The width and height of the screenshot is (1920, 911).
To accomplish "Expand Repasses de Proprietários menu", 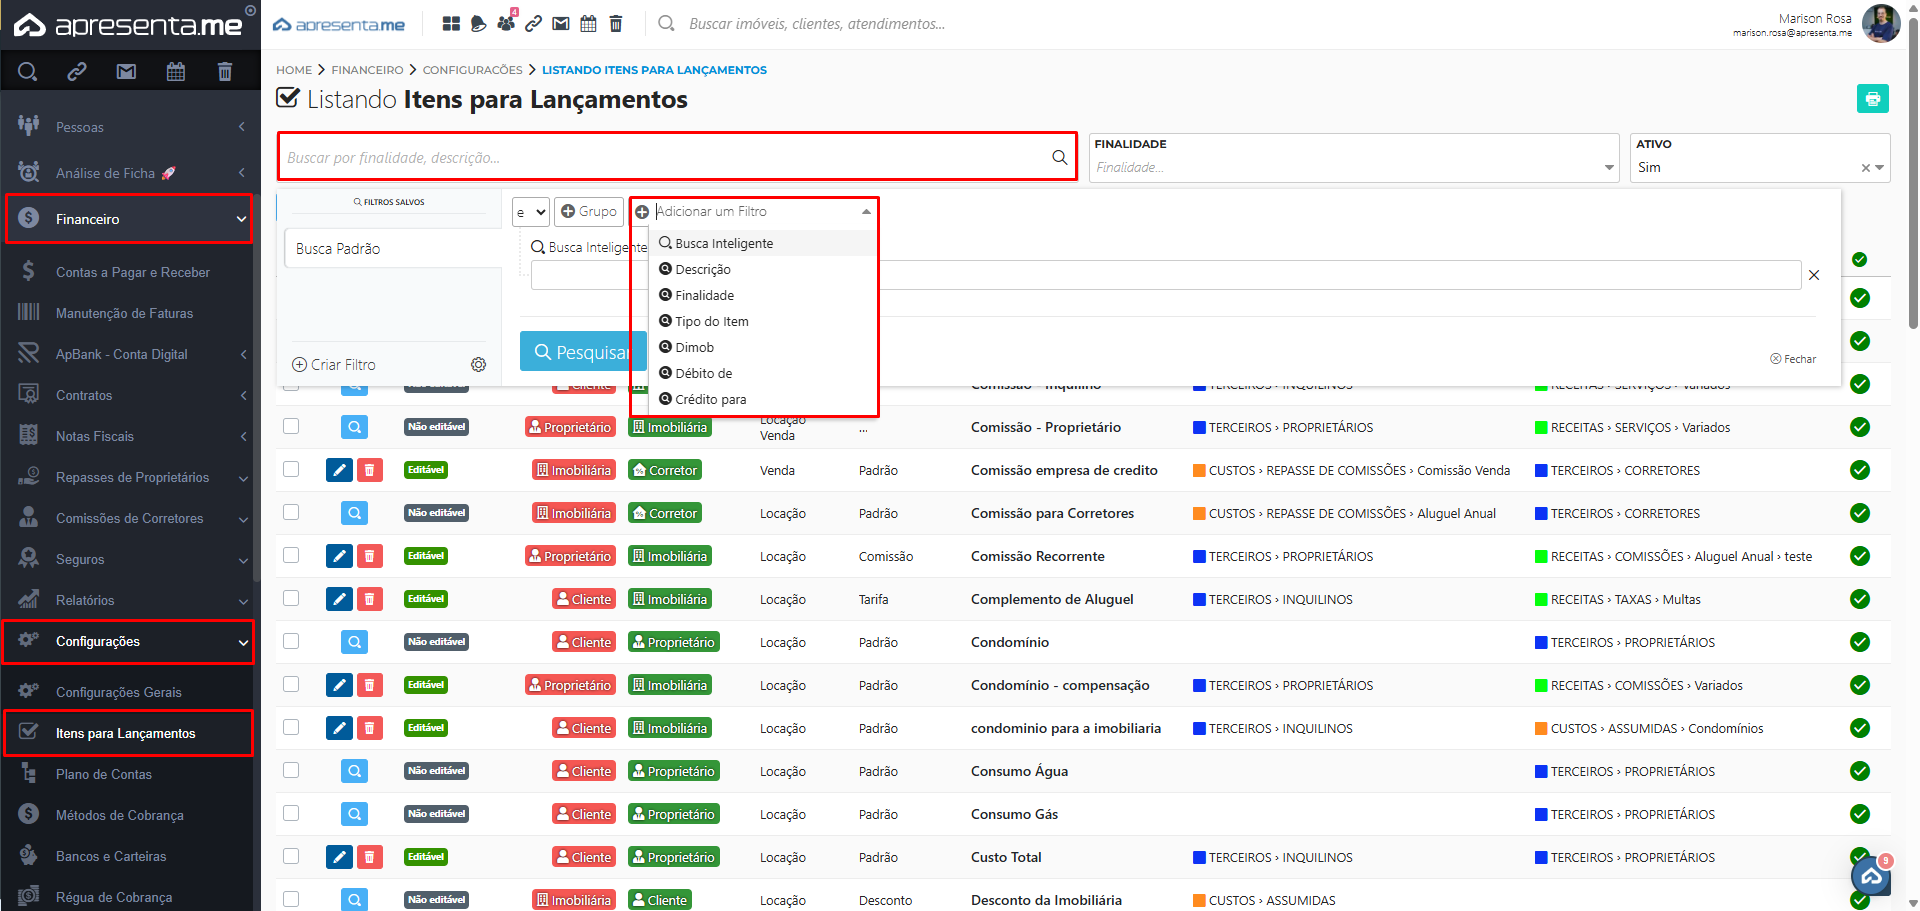I will [132, 477].
